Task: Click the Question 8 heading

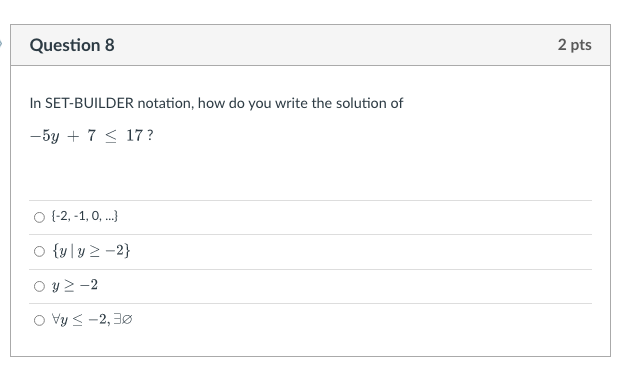Action: (x=72, y=45)
